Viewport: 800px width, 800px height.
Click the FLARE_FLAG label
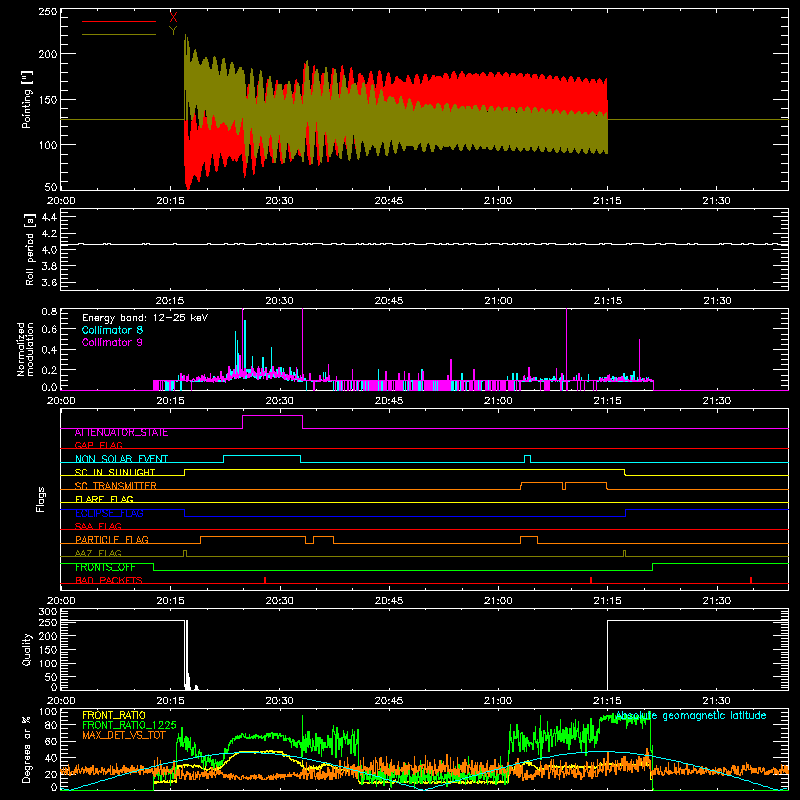click(104, 499)
